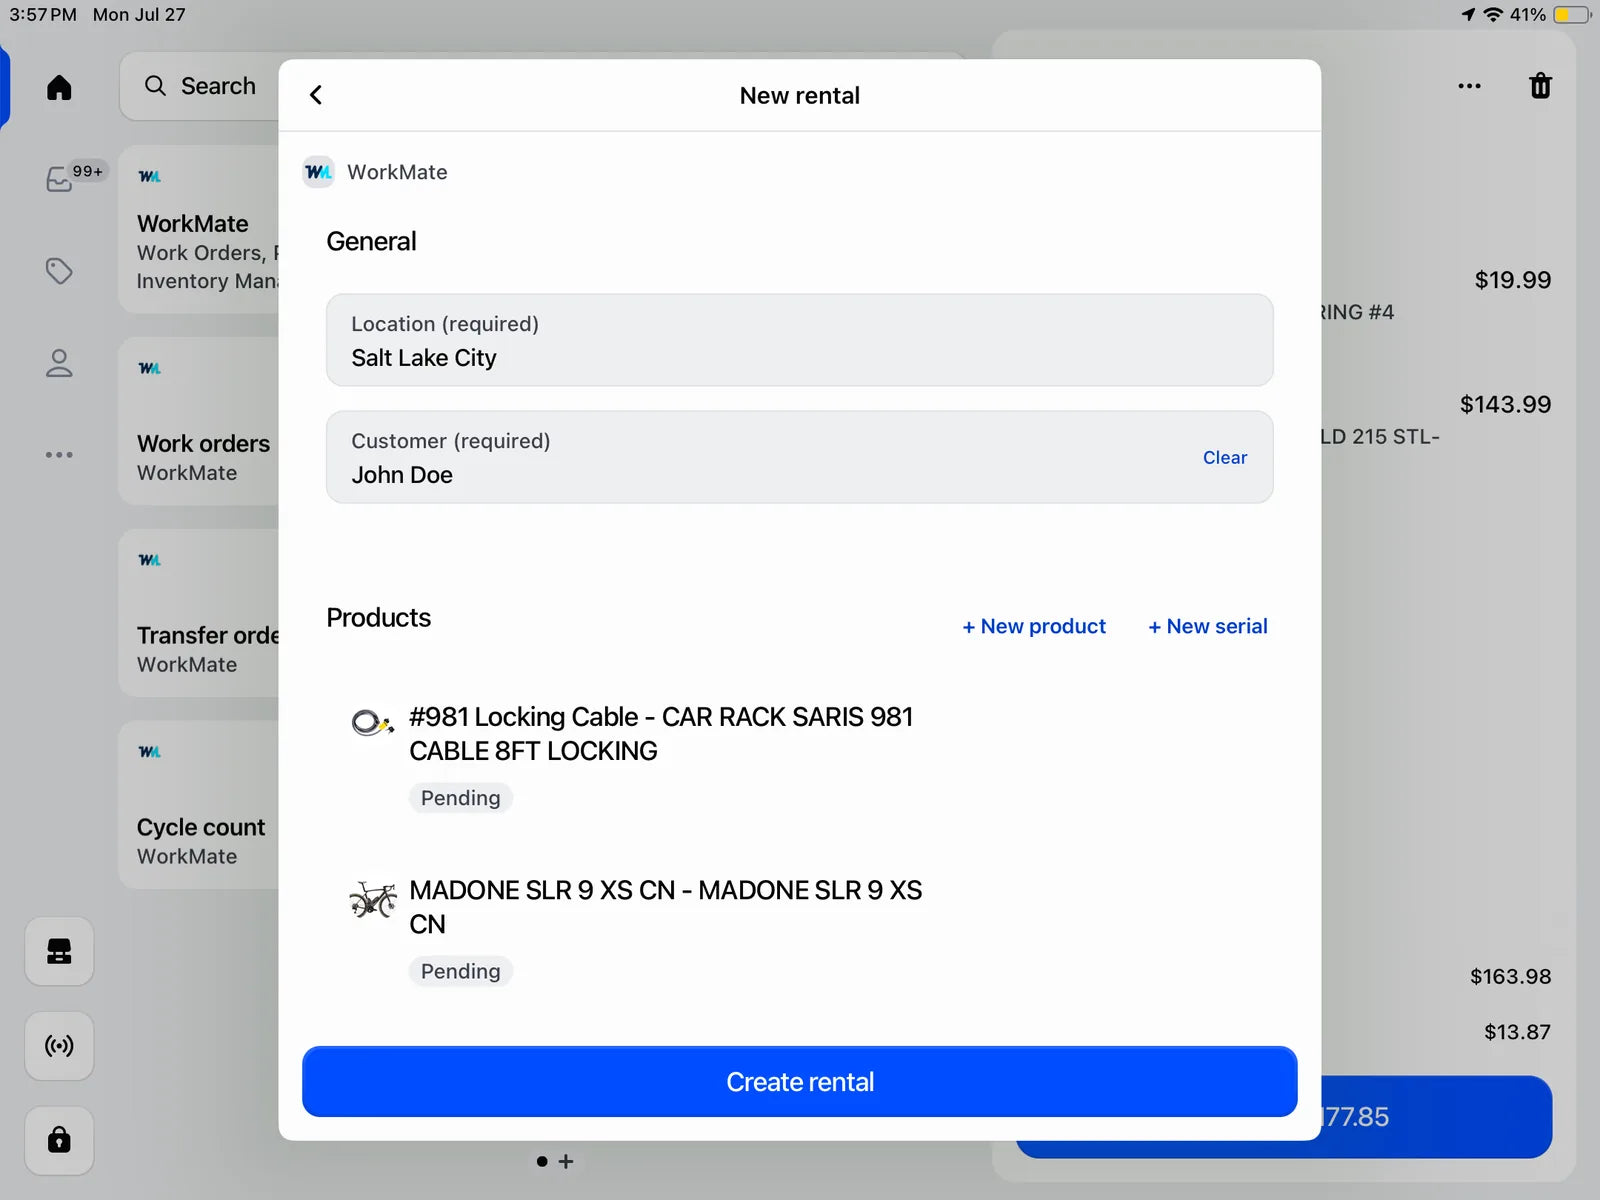Open the Search field
The width and height of the screenshot is (1600, 1200).
pyautogui.click(x=200, y=86)
